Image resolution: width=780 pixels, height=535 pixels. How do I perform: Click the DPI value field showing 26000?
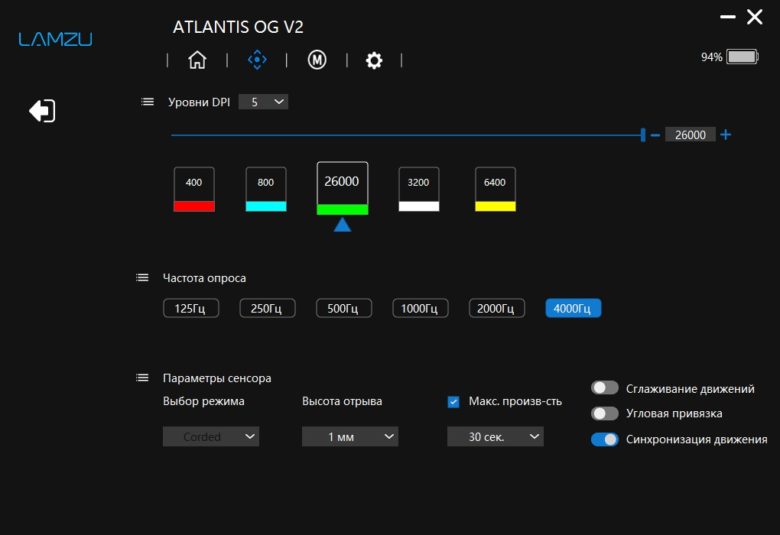[x=690, y=135]
